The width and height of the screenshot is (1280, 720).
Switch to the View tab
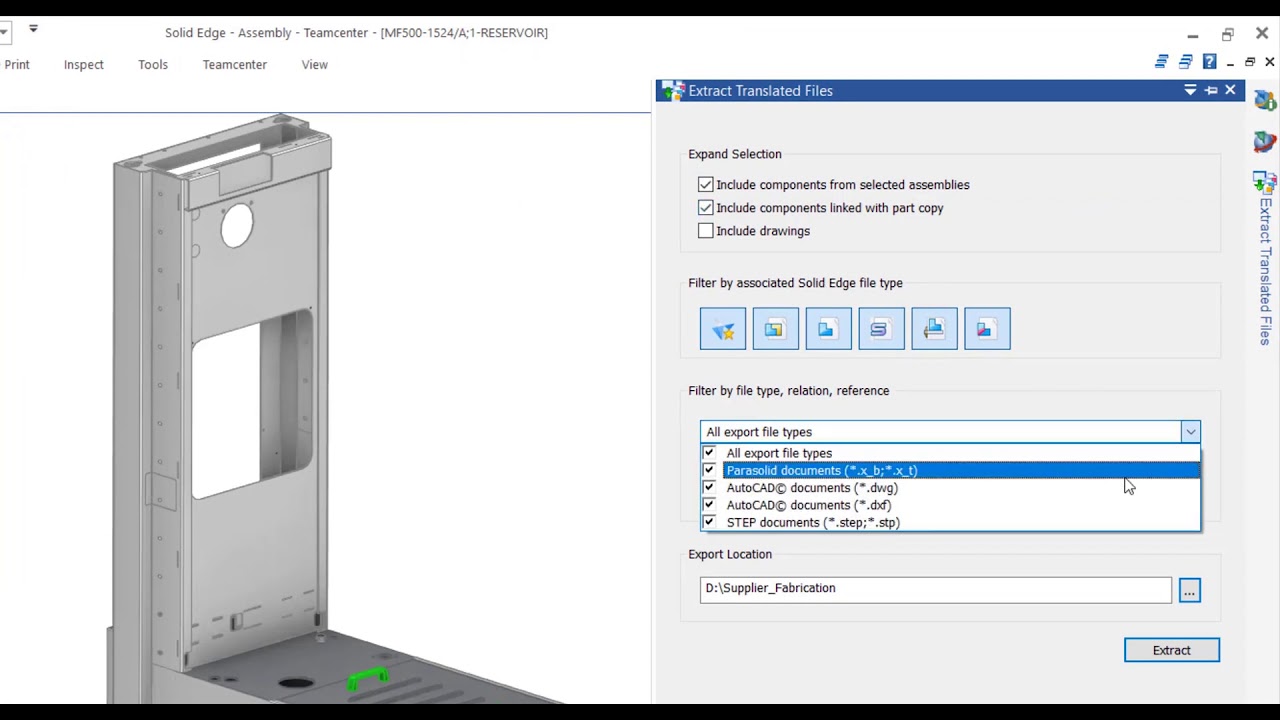point(315,65)
